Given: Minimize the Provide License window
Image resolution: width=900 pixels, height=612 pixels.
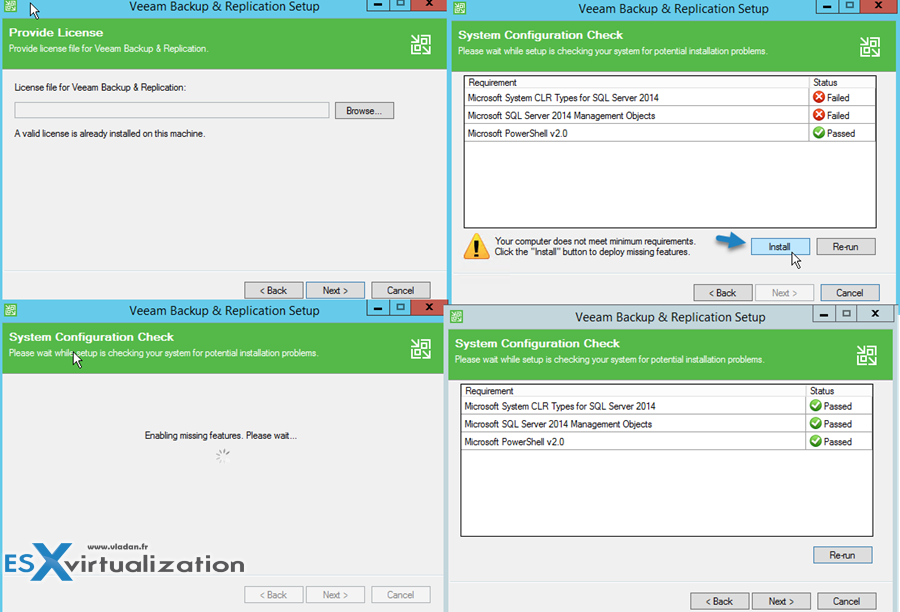Looking at the screenshot, I should click(x=378, y=4).
